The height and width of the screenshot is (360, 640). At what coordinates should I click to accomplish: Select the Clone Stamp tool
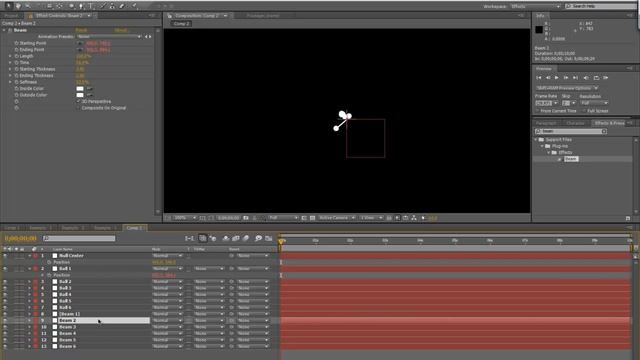(x=112, y=6)
